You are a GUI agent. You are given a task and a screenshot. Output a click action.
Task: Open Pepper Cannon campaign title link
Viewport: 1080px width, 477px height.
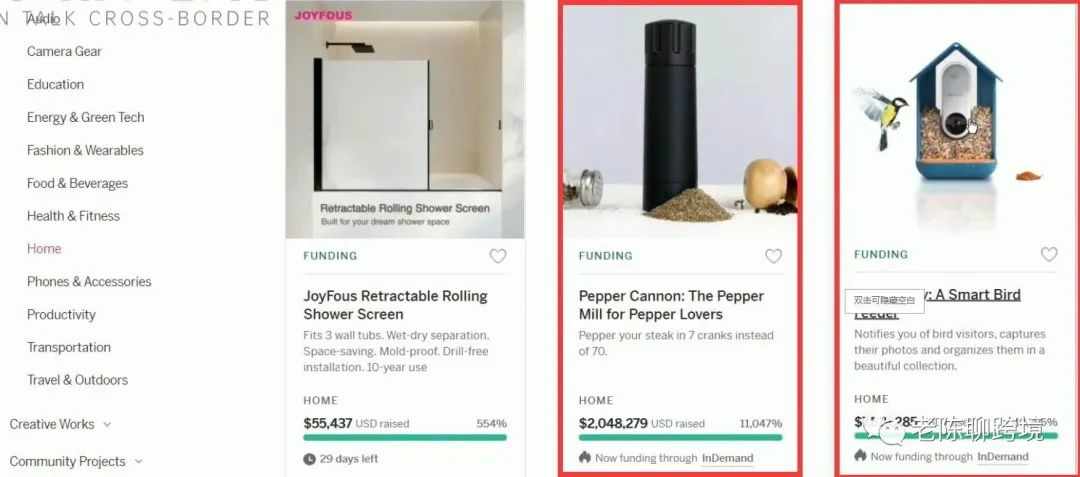[x=672, y=305]
